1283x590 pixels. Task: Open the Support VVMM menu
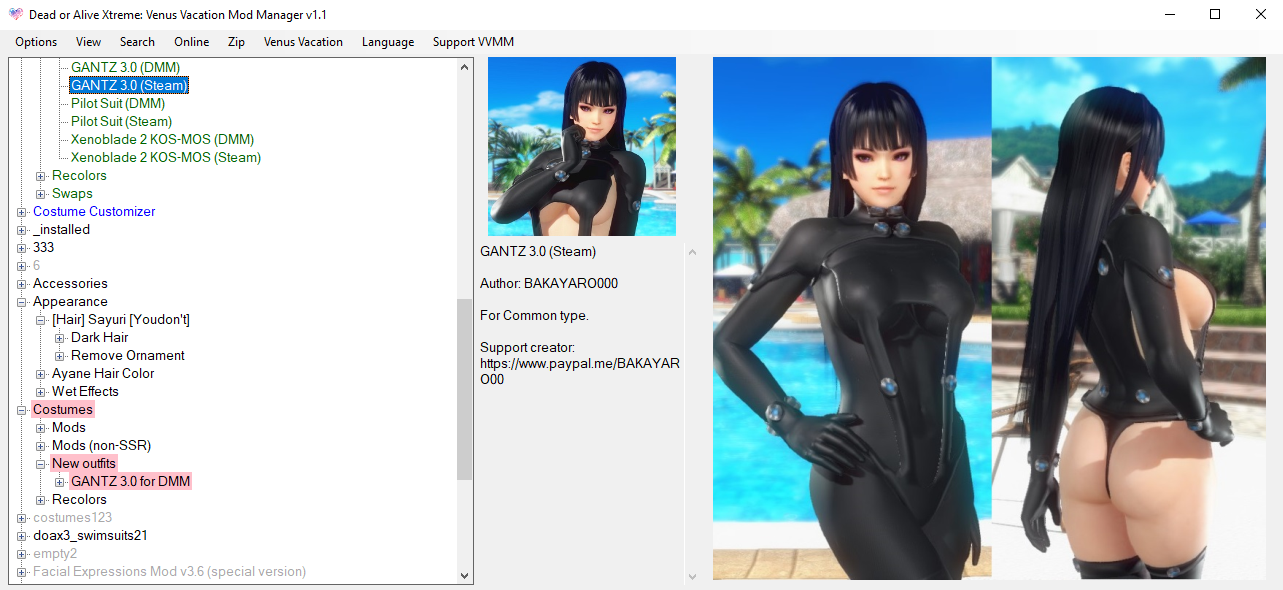tap(473, 42)
